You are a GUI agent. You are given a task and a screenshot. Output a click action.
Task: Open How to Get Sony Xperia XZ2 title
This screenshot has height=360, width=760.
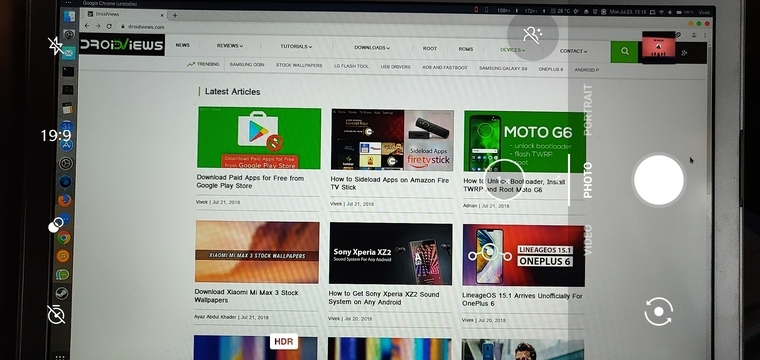click(384, 298)
